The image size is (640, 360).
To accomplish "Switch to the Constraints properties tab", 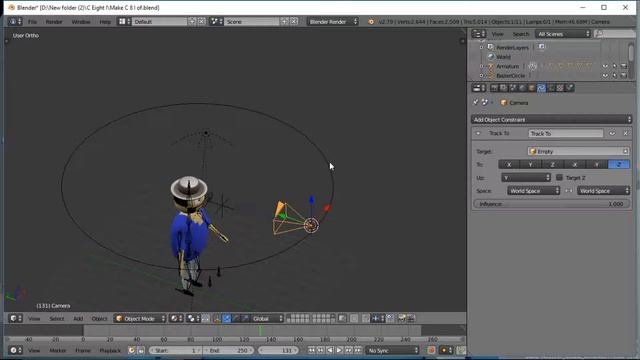I will tap(541, 88).
